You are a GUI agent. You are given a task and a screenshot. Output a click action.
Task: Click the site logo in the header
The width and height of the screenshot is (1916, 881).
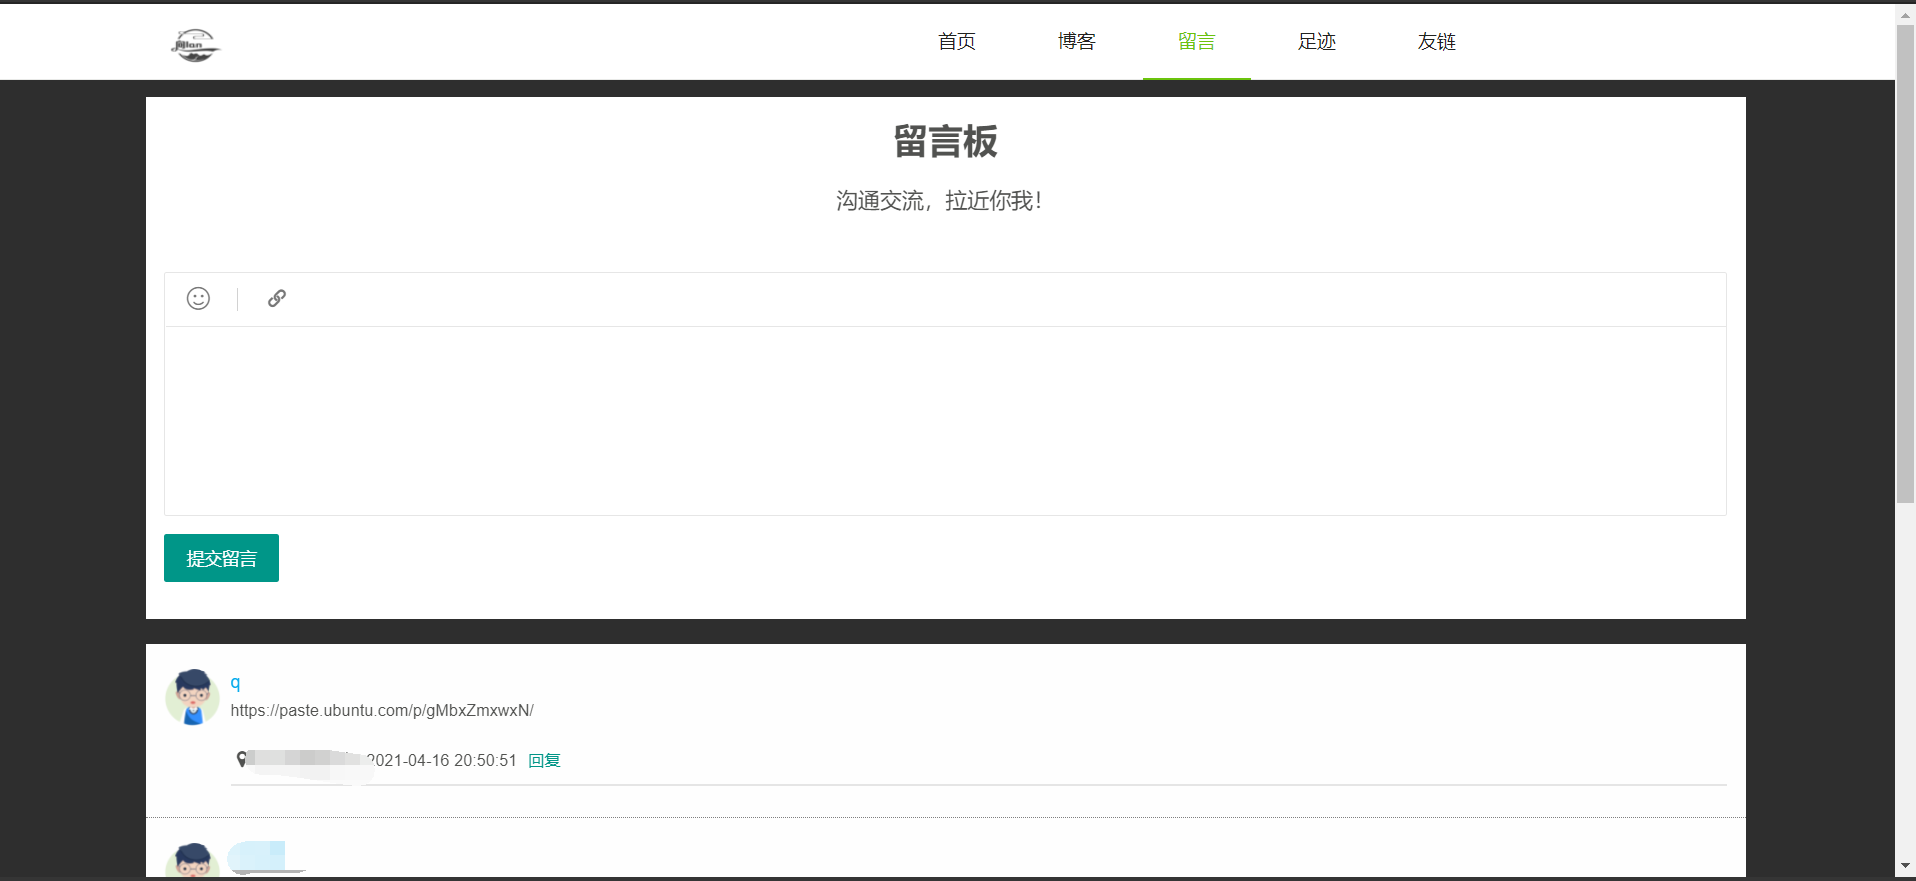195,44
